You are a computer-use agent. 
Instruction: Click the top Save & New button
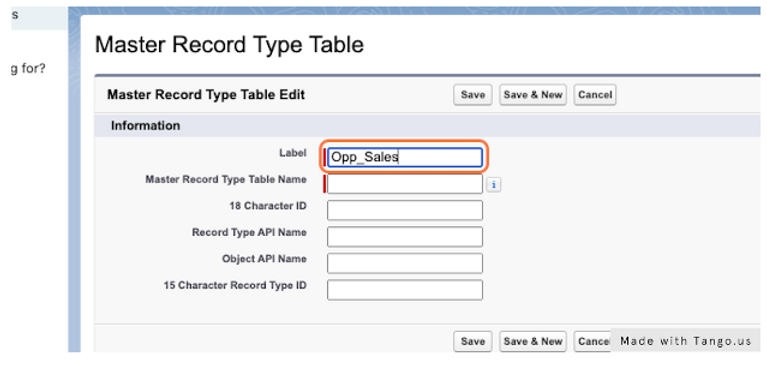pos(533,95)
